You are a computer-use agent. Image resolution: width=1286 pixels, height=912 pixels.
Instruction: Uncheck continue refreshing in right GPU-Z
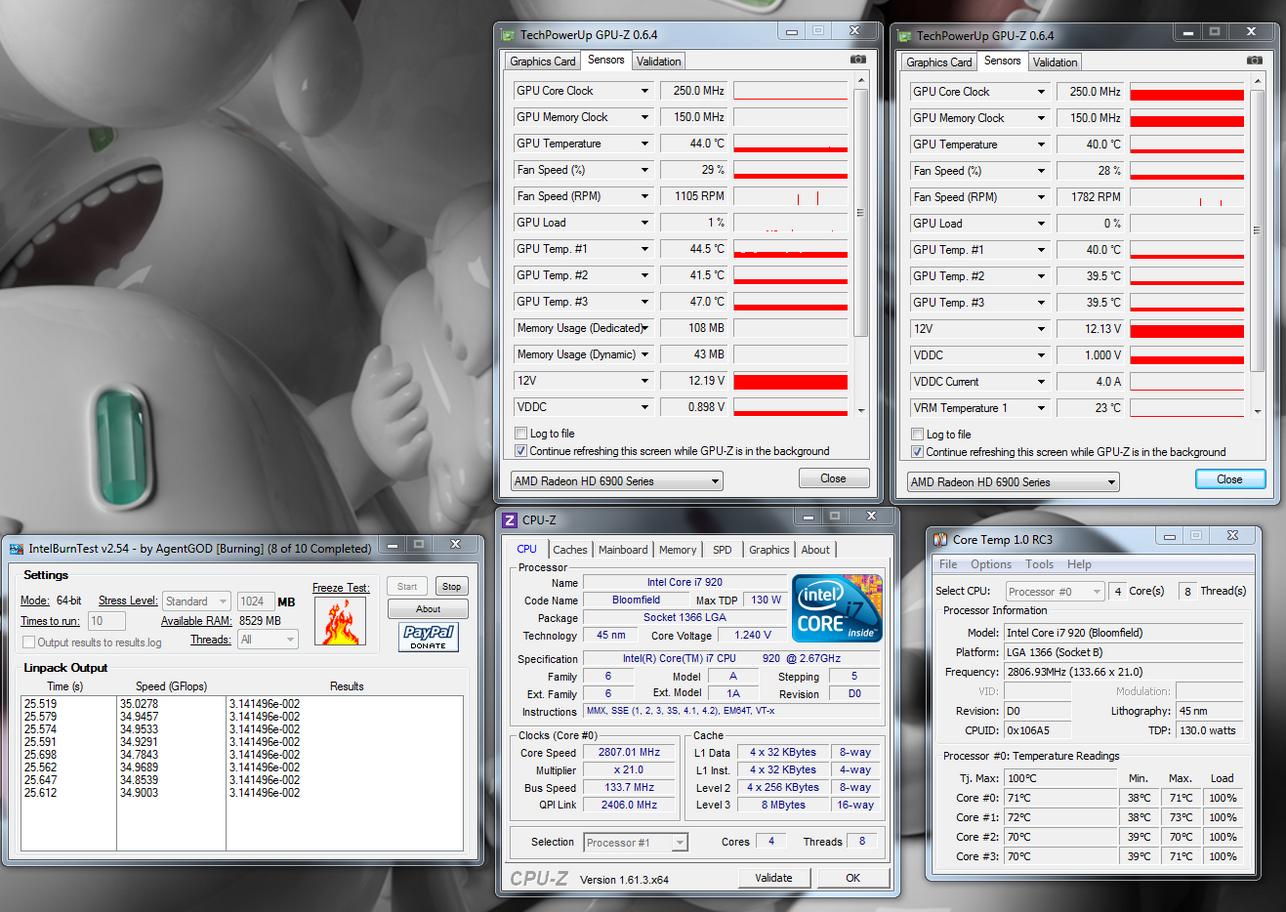point(917,451)
